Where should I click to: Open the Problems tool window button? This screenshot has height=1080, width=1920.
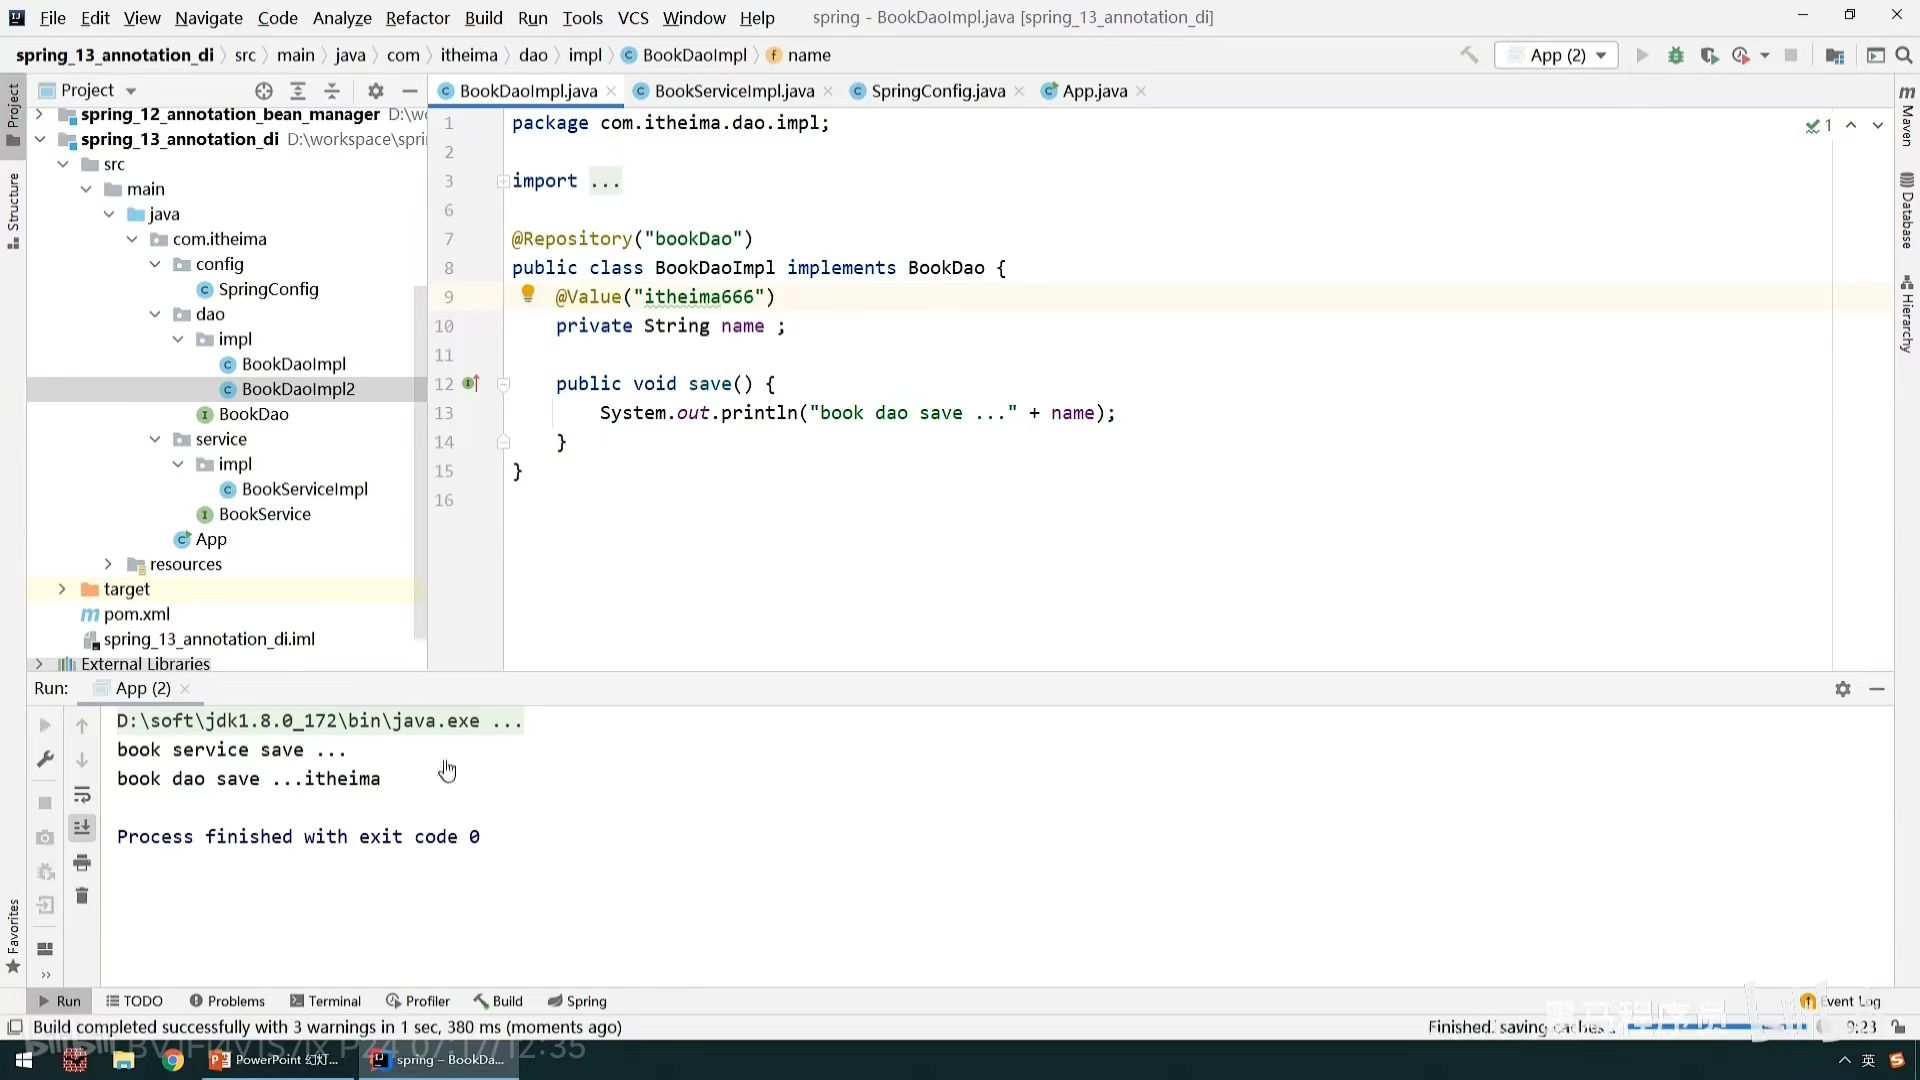(x=227, y=1001)
